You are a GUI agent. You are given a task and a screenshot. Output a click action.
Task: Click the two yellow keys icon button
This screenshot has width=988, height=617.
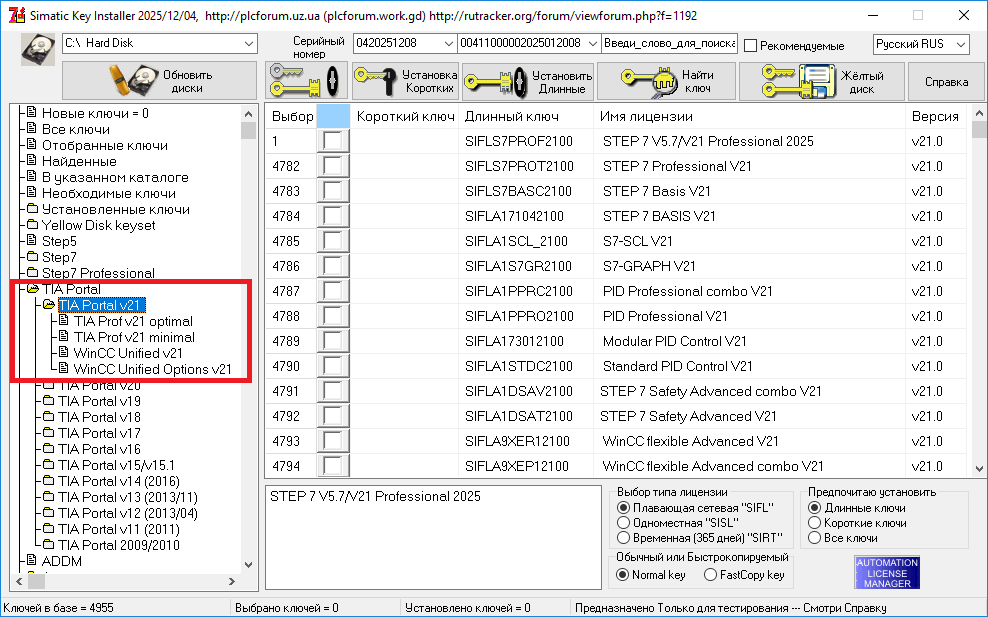306,81
